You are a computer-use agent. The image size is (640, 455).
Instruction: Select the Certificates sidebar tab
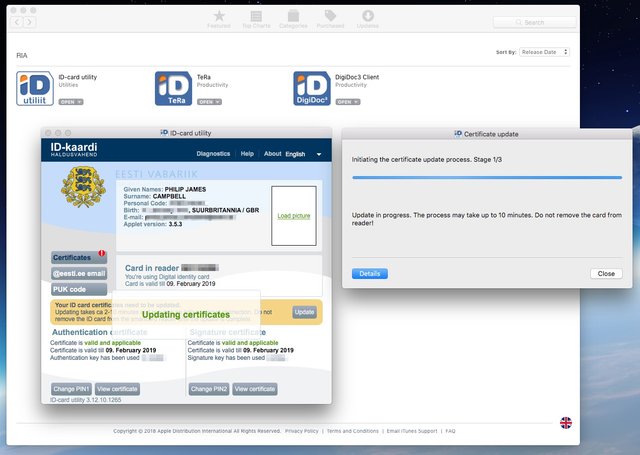click(79, 257)
